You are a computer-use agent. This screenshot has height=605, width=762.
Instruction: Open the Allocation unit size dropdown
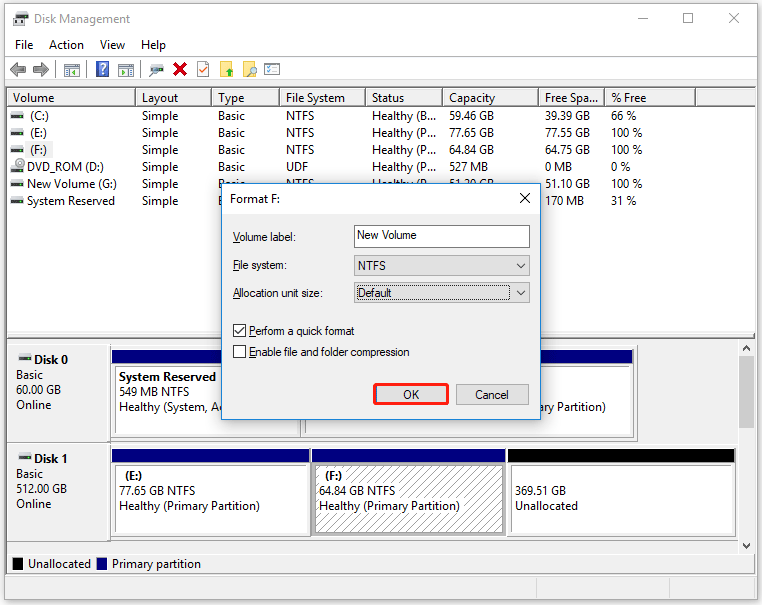442,293
